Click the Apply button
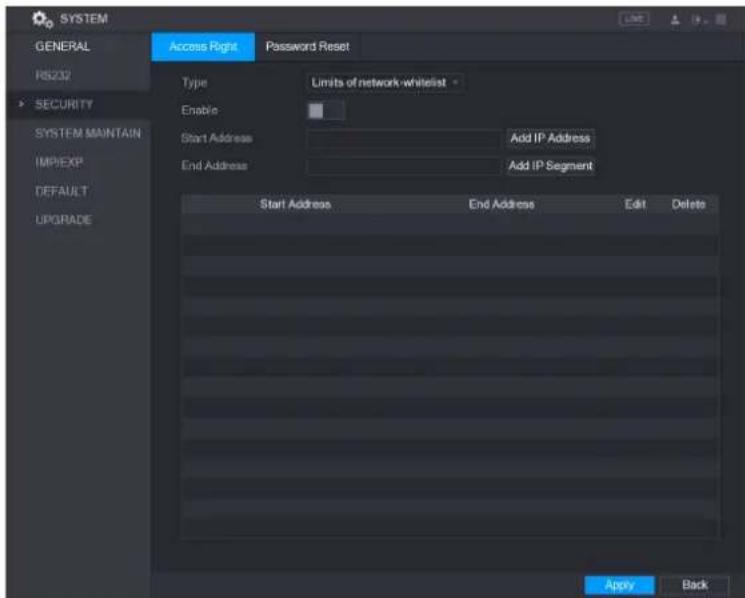Screen dimensions: 745x598 pyautogui.click(x=619, y=585)
